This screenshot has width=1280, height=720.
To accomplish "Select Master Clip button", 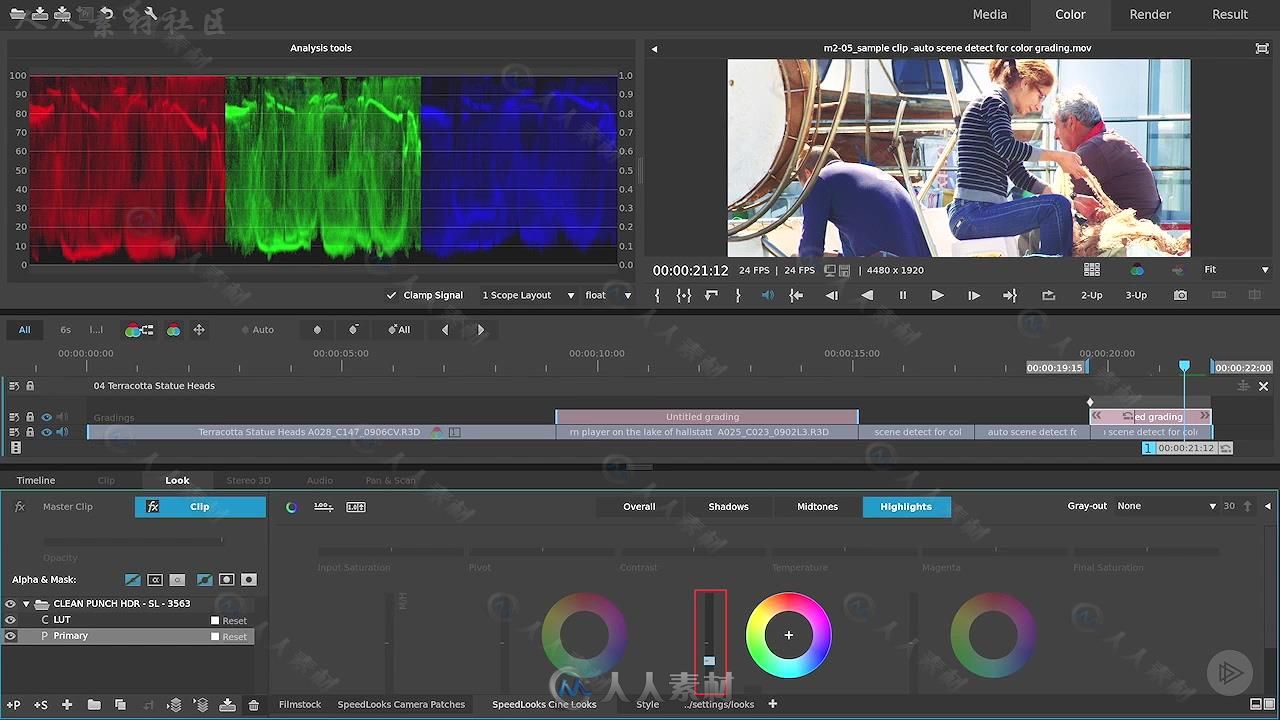I will click(68, 507).
